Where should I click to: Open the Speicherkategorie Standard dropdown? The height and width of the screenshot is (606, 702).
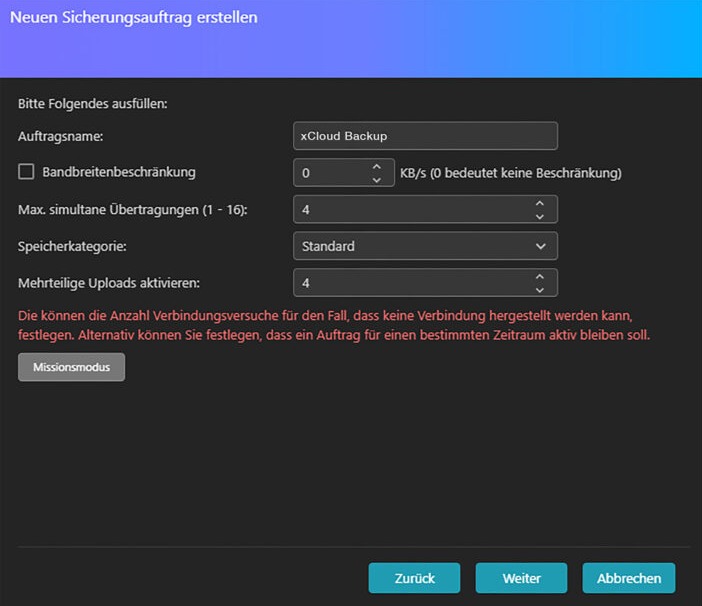(425, 246)
